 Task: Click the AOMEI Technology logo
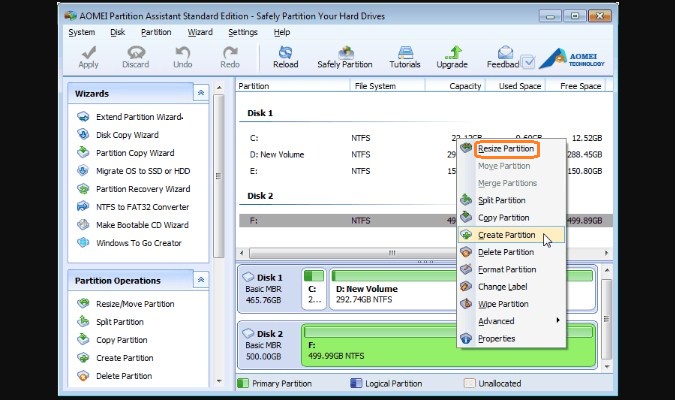pyautogui.click(x=572, y=58)
